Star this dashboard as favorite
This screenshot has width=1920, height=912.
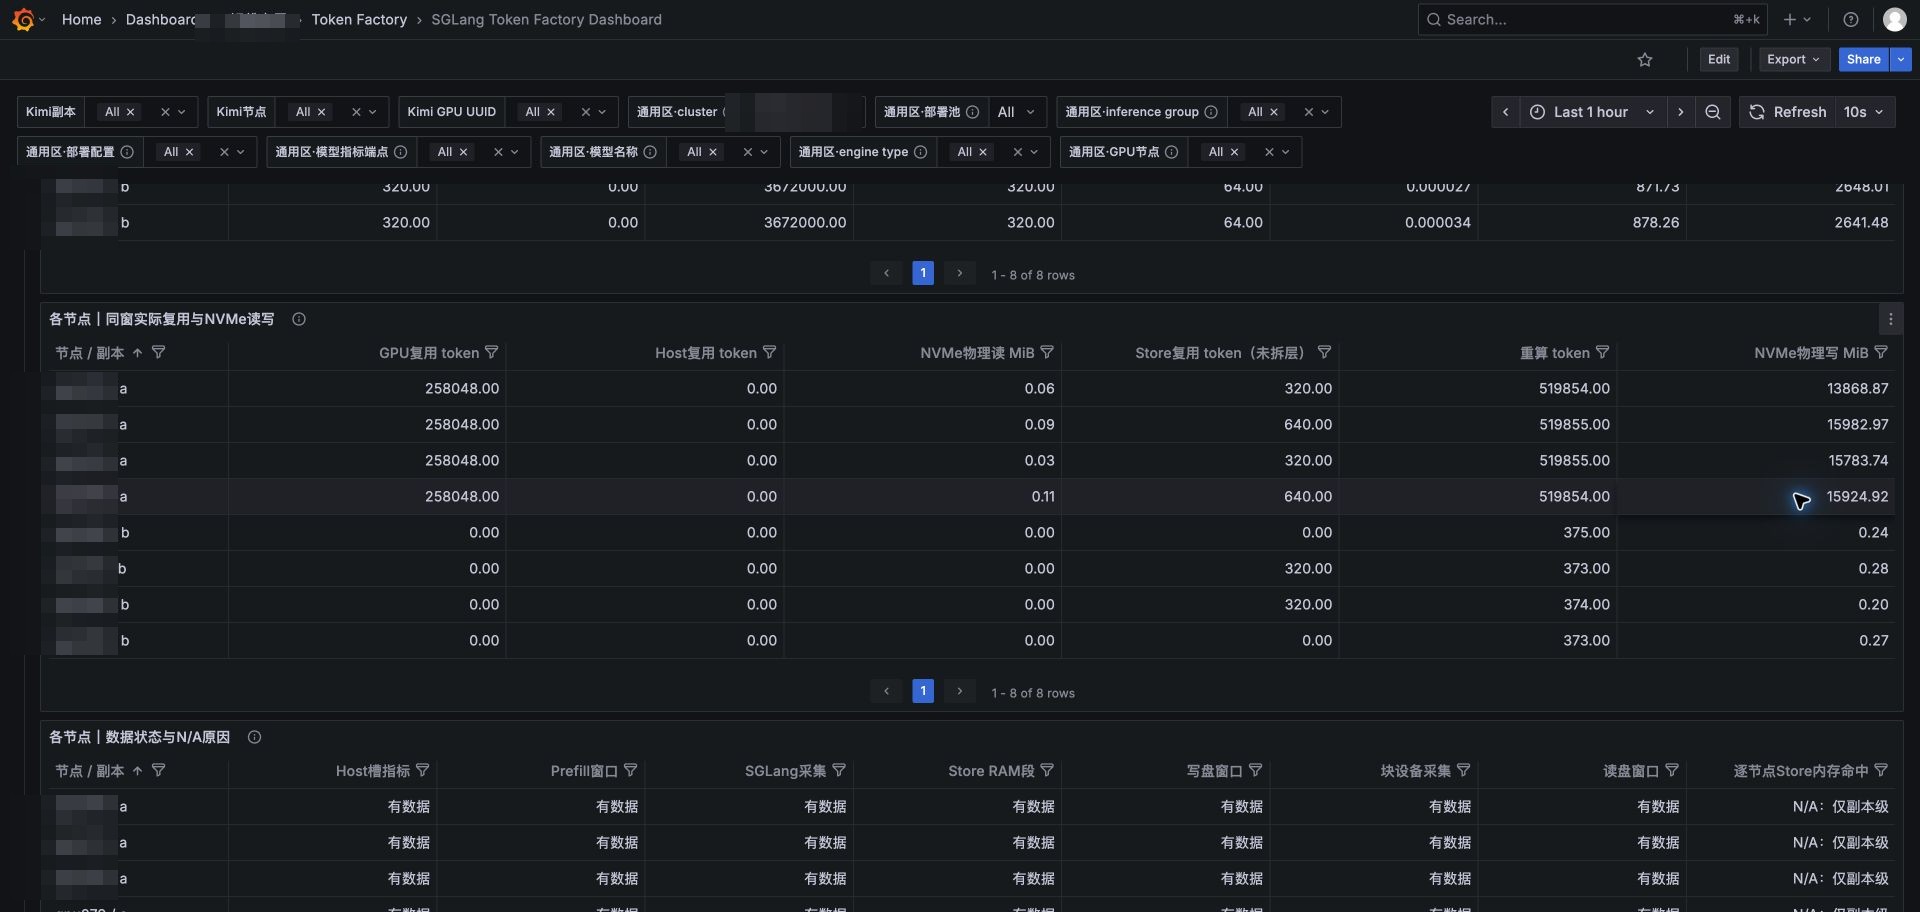click(x=1645, y=60)
